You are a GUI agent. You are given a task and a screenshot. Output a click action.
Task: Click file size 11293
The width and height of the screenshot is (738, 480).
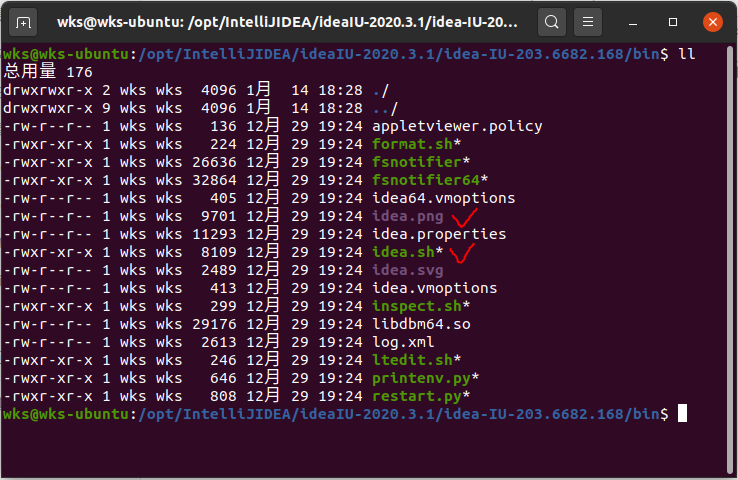click(x=214, y=234)
